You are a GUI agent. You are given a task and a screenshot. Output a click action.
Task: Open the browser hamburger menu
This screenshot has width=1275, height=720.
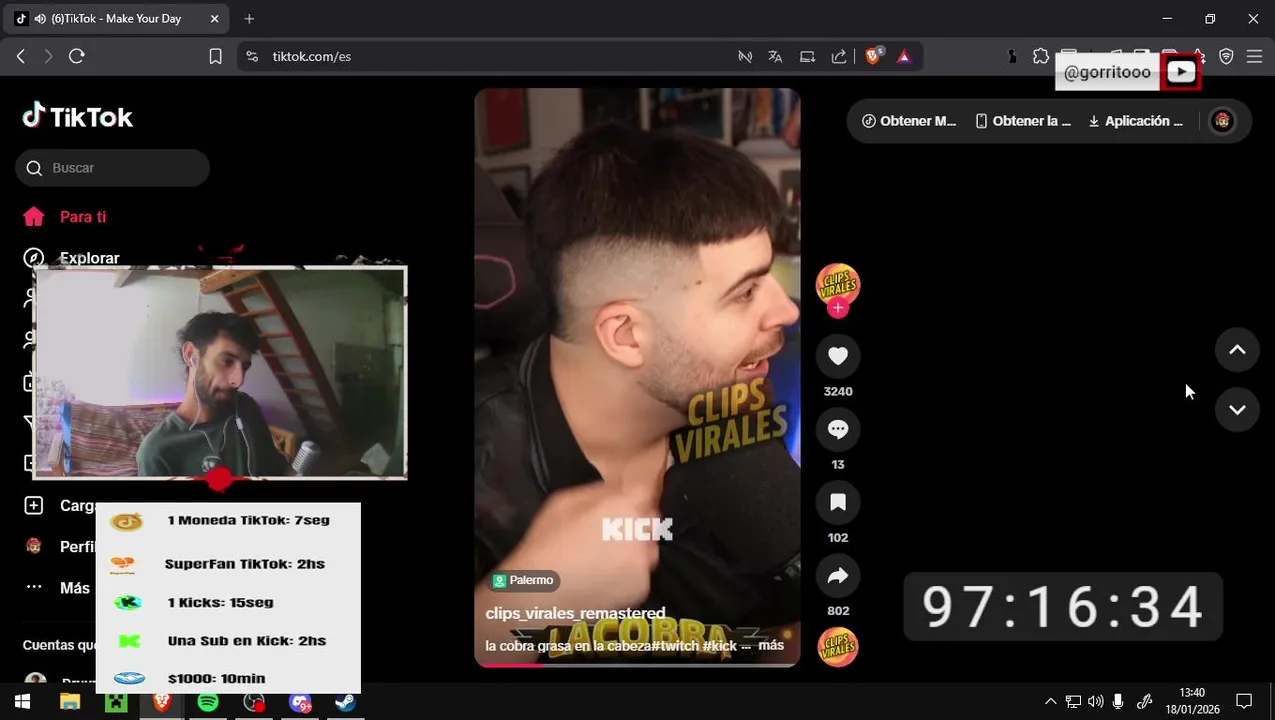(x=1254, y=57)
